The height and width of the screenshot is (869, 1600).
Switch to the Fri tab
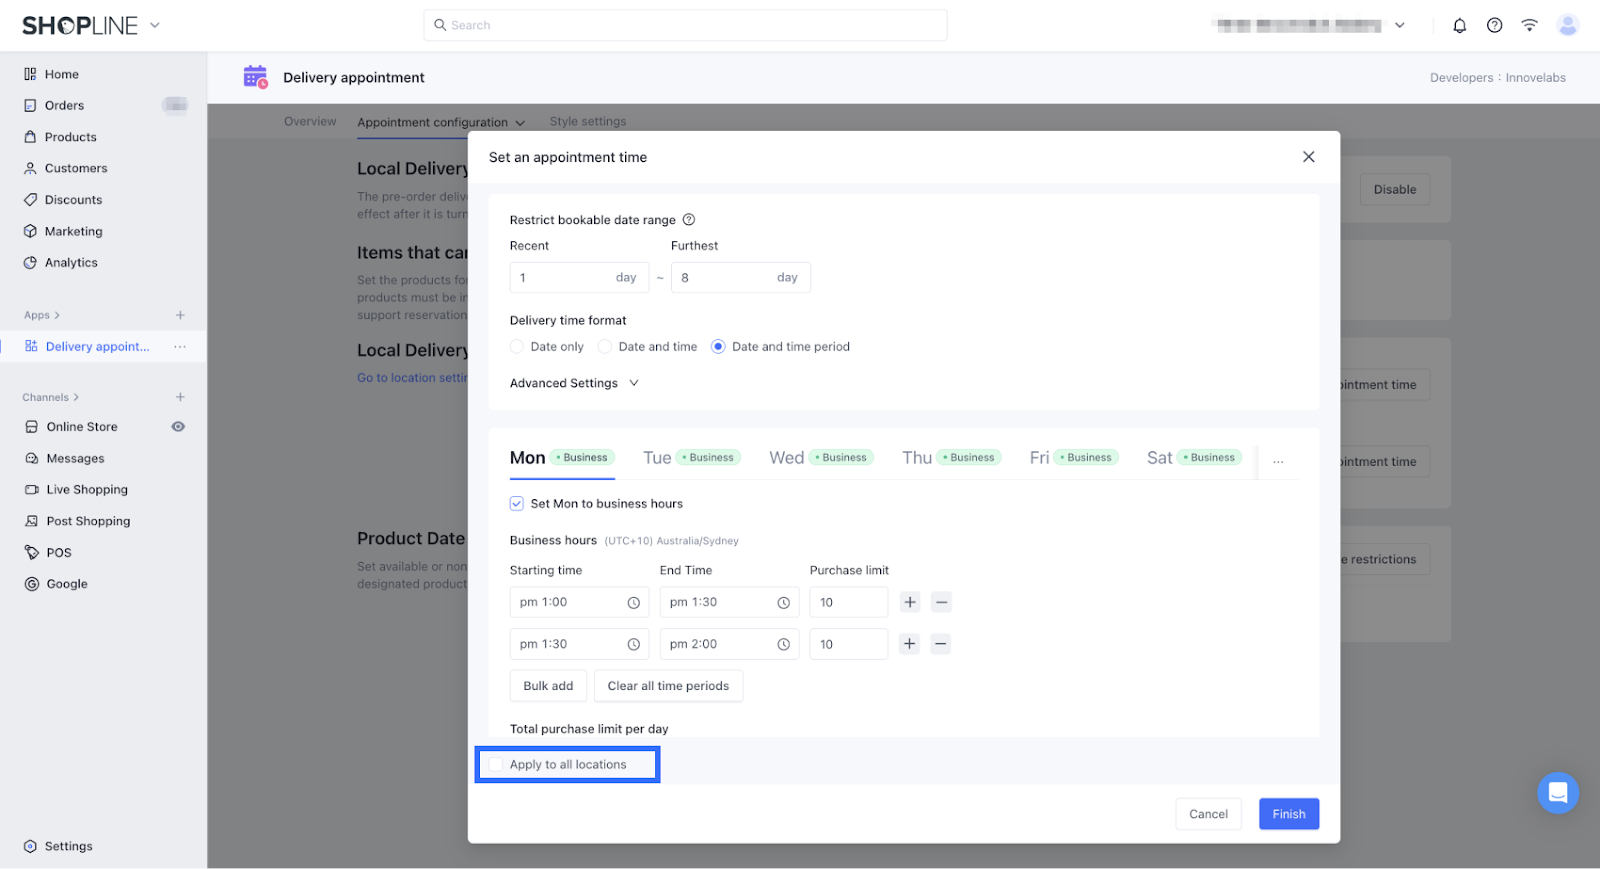click(1039, 458)
